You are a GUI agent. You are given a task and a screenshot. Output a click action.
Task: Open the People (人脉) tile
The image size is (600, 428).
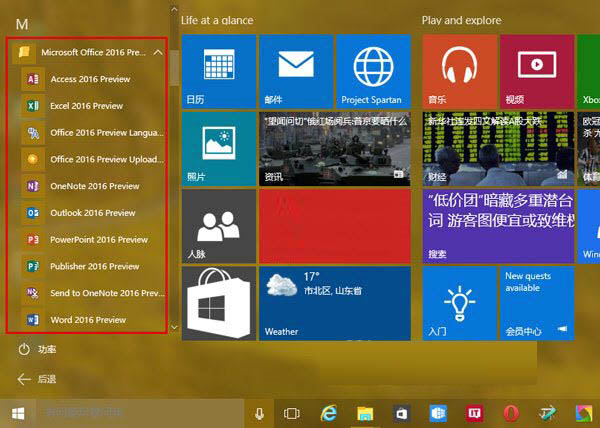[219, 226]
